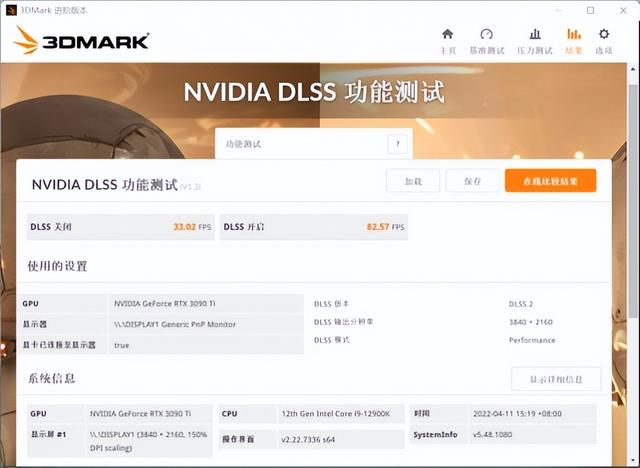Maximize the 3DMark window
Viewport: 640px width, 468px height.
click(591, 10)
